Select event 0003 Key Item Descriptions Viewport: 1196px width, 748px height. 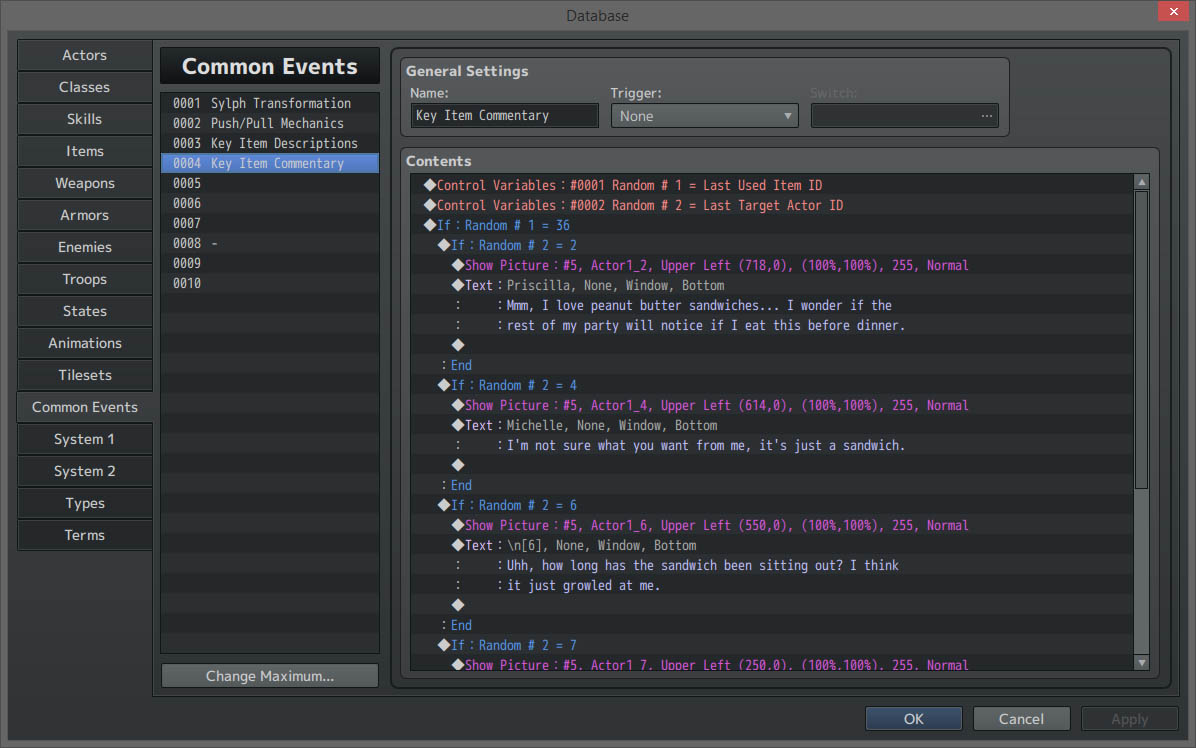click(270, 143)
